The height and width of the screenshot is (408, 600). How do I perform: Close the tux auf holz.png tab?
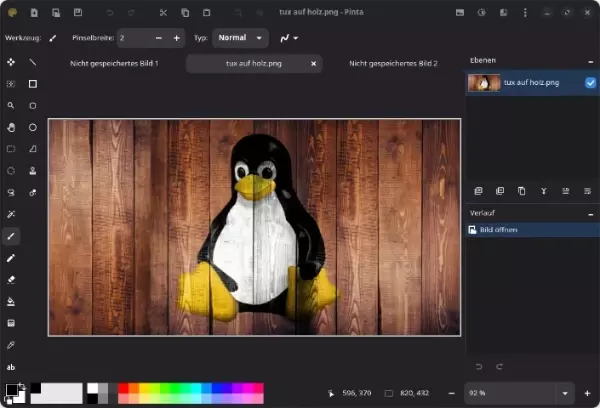pyautogui.click(x=313, y=64)
